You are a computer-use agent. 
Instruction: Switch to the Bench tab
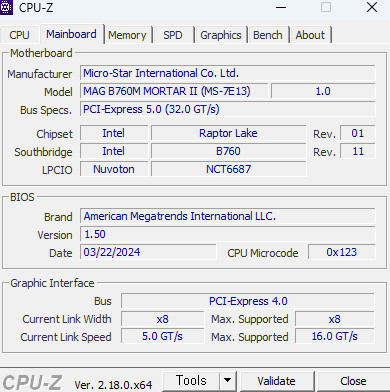(x=268, y=35)
